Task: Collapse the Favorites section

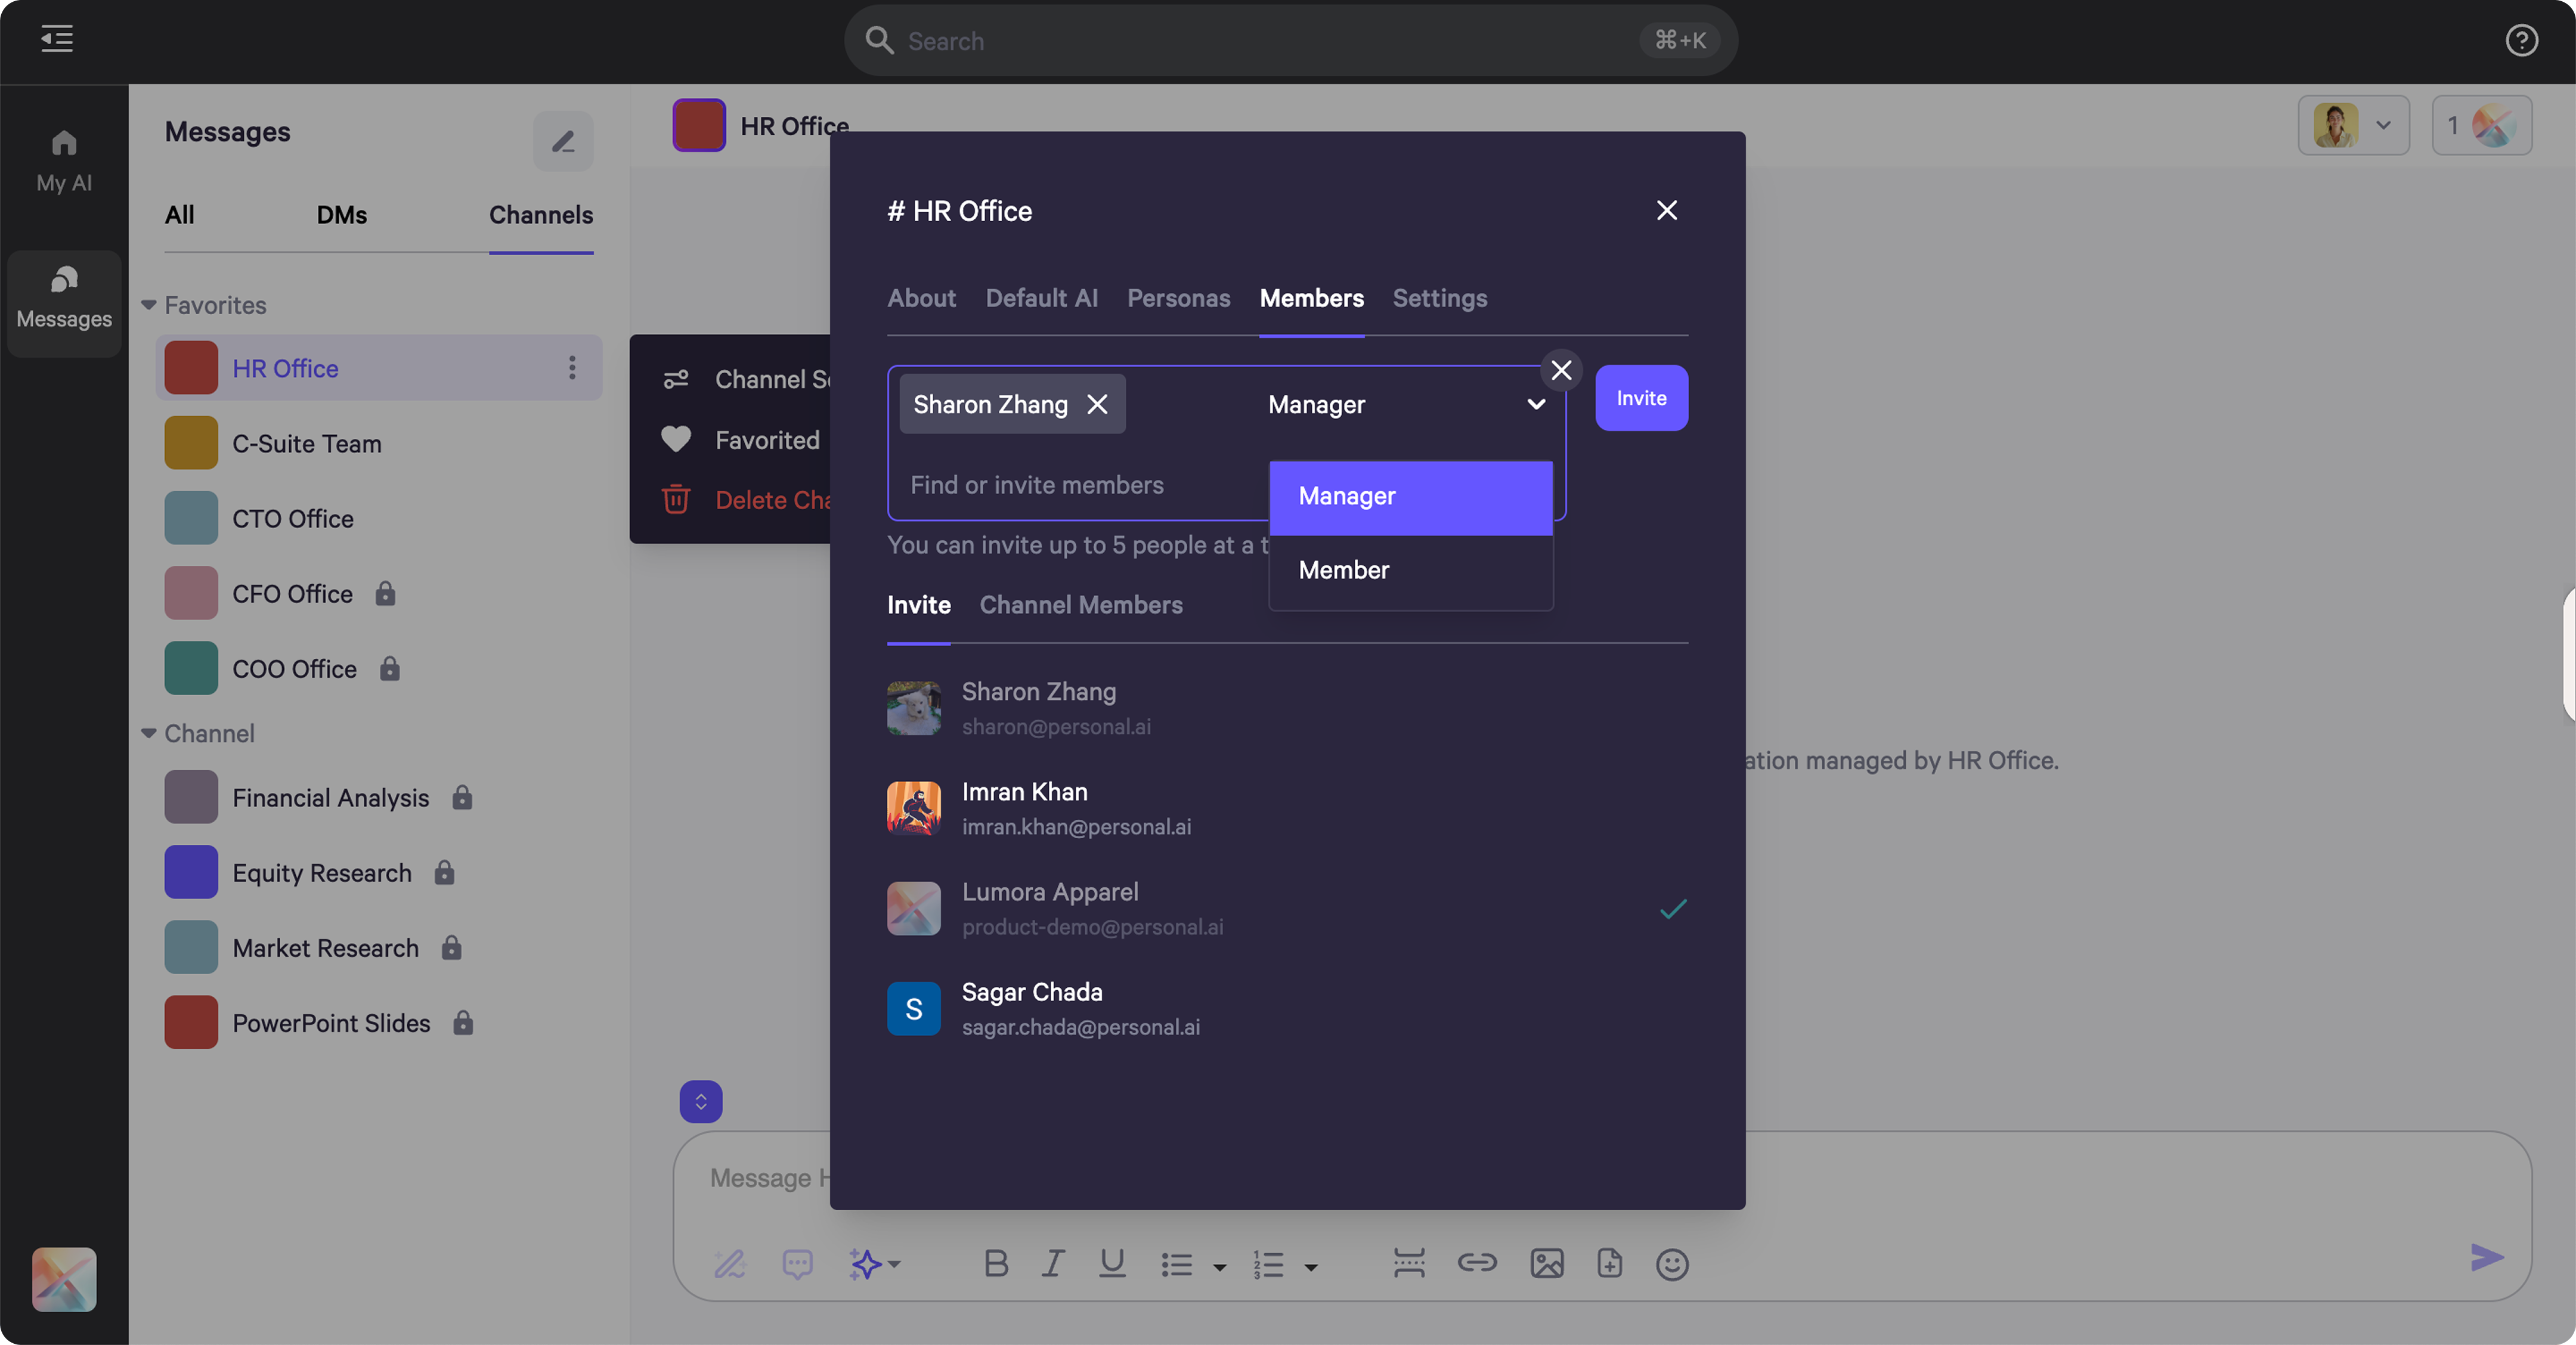Action: pos(148,304)
